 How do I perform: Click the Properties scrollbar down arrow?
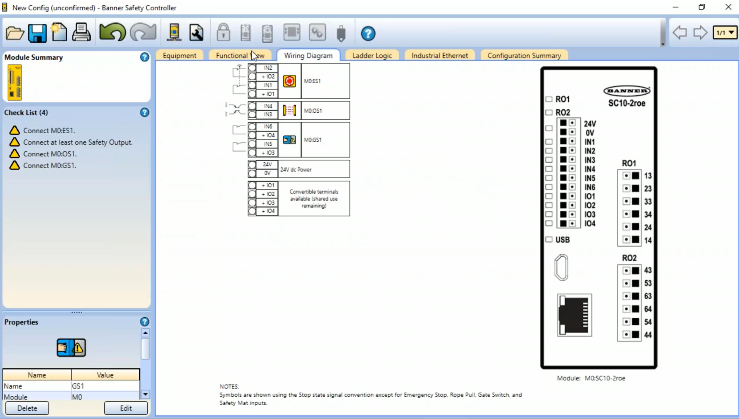point(145,394)
